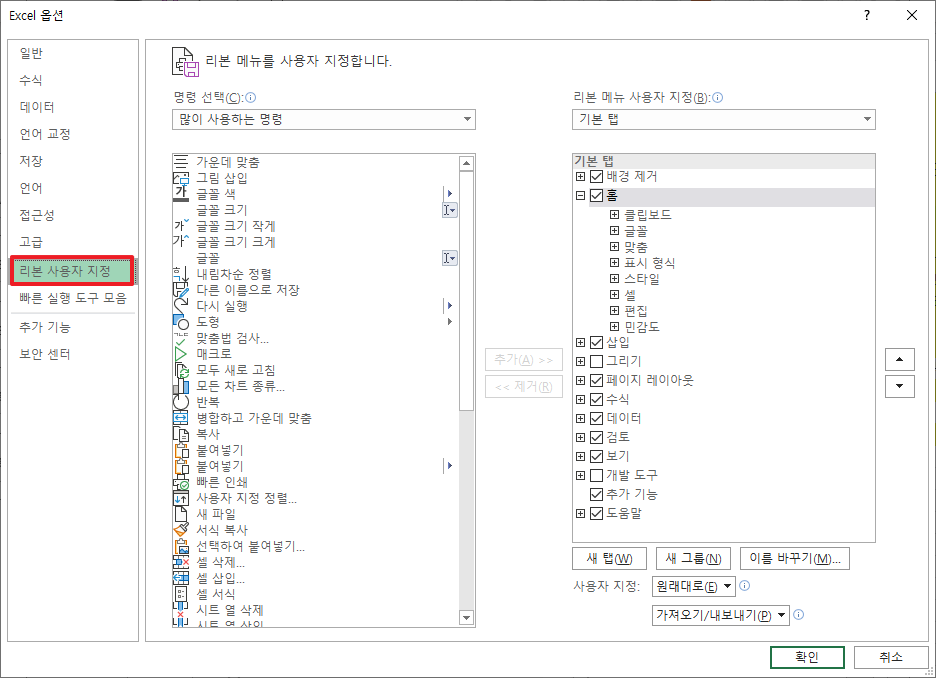The height and width of the screenshot is (678, 936).
Task: Confirm with the 확인 button
Action: pyautogui.click(x=807, y=657)
